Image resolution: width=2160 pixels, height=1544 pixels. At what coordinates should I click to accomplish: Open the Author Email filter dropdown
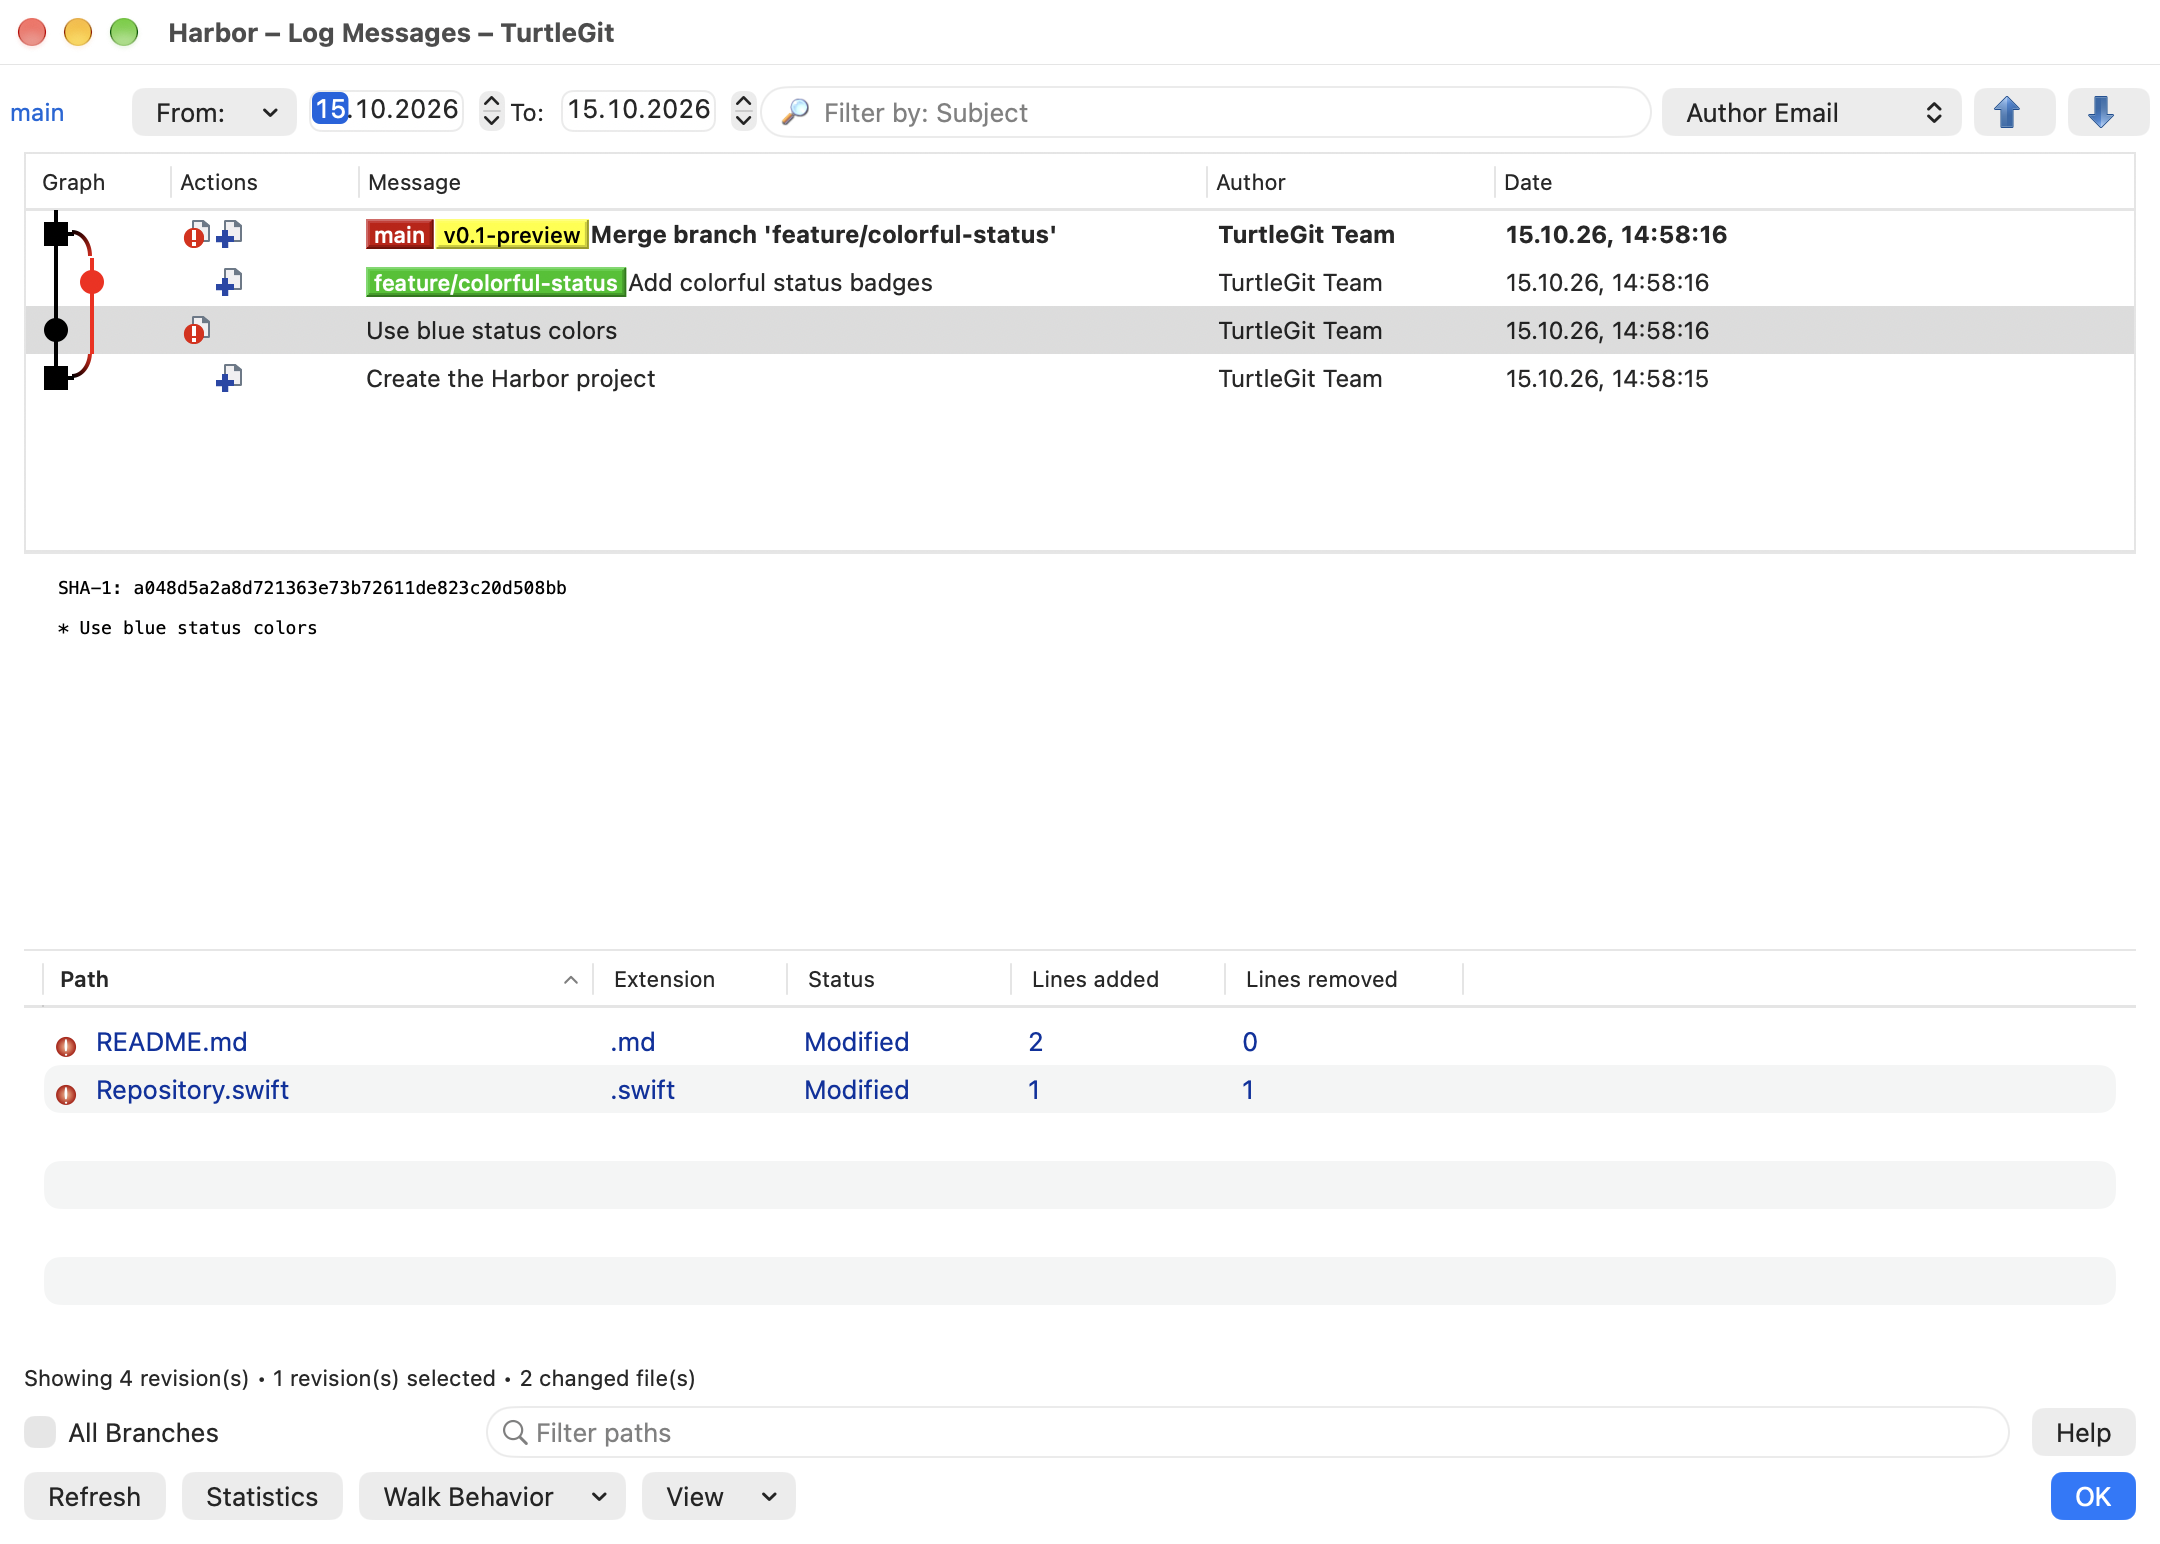[x=1811, y=112]
